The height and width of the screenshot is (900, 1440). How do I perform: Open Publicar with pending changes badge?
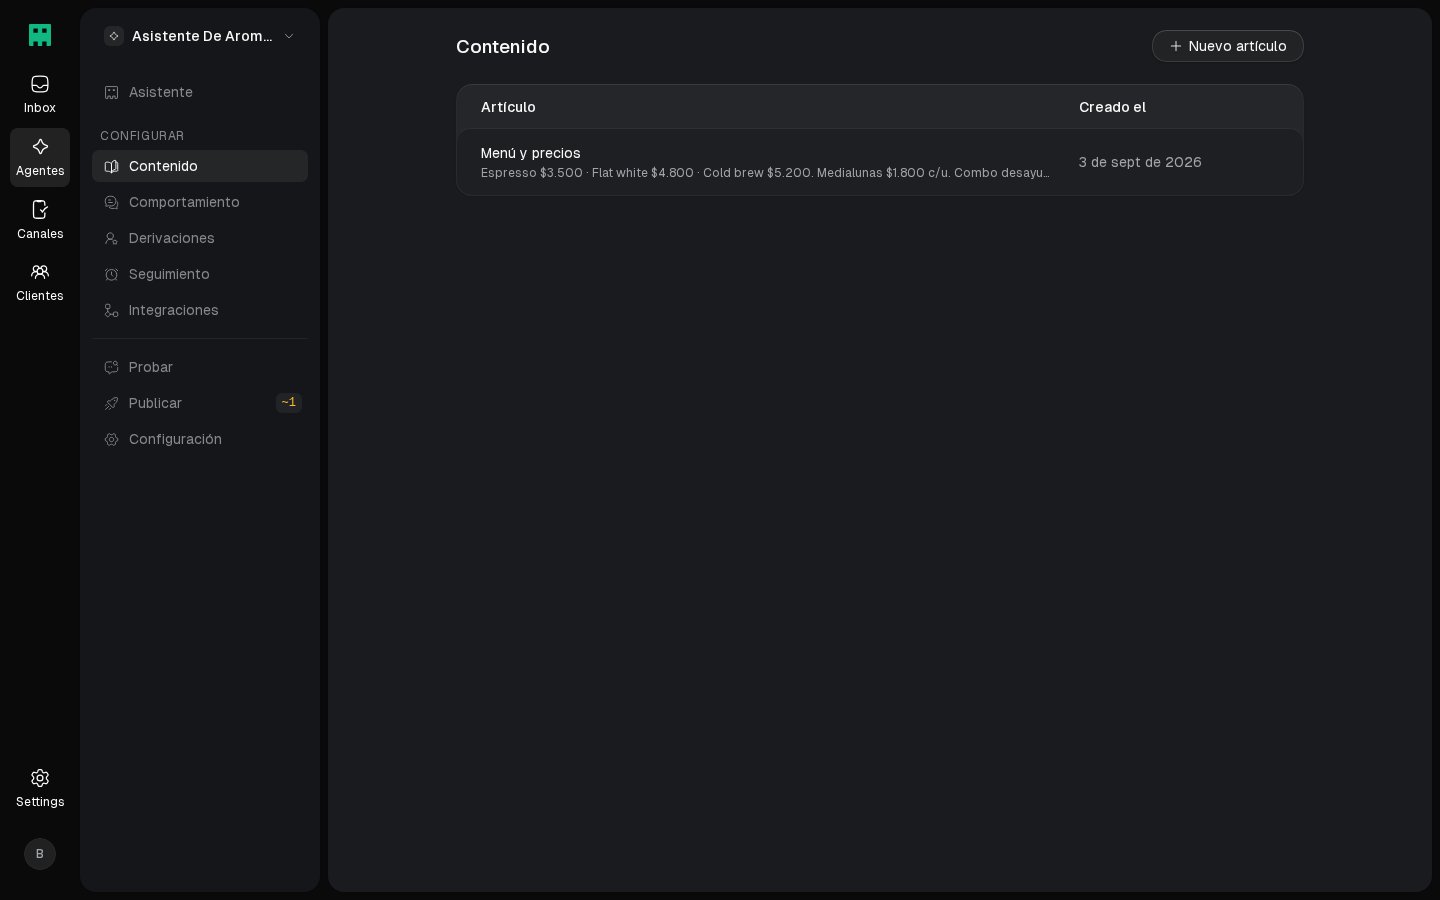click(200, 403)
